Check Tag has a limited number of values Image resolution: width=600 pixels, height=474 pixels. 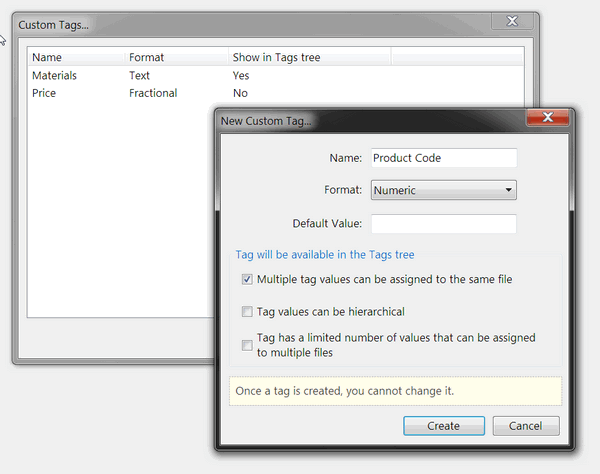point(247,345)
